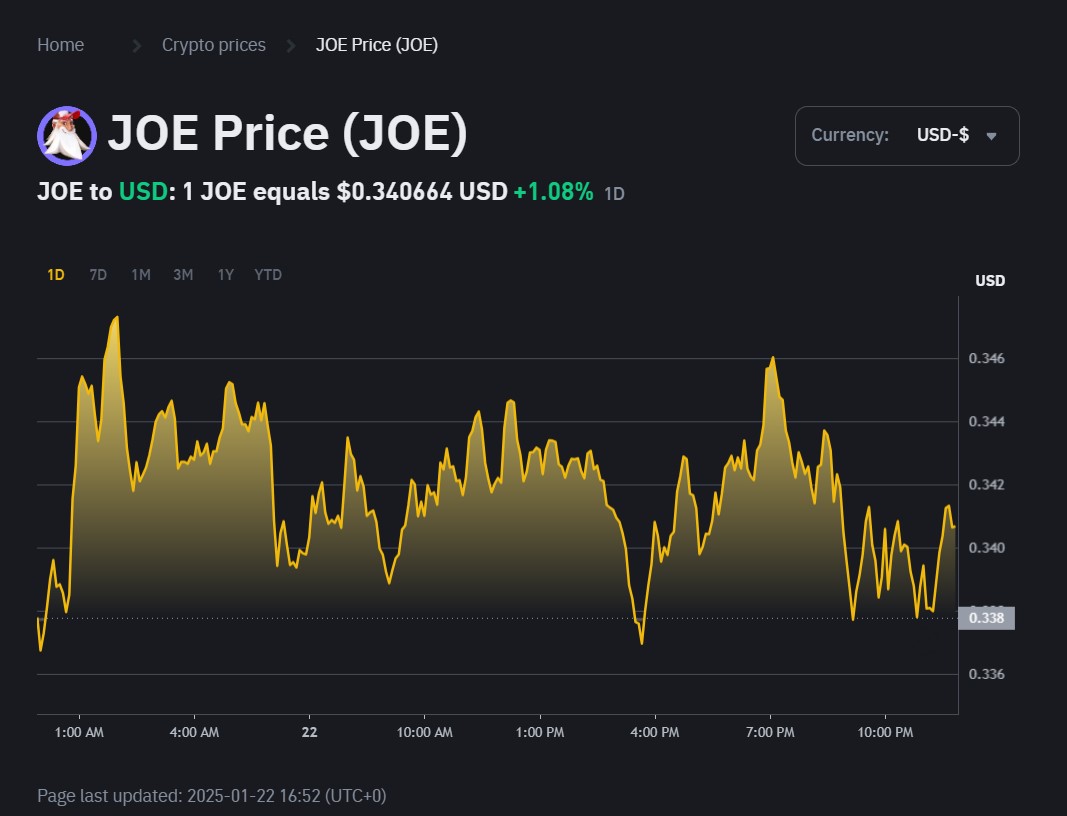Click the 4:00 AM time axis label
1067x816 pixels.
tap(195, 732)
